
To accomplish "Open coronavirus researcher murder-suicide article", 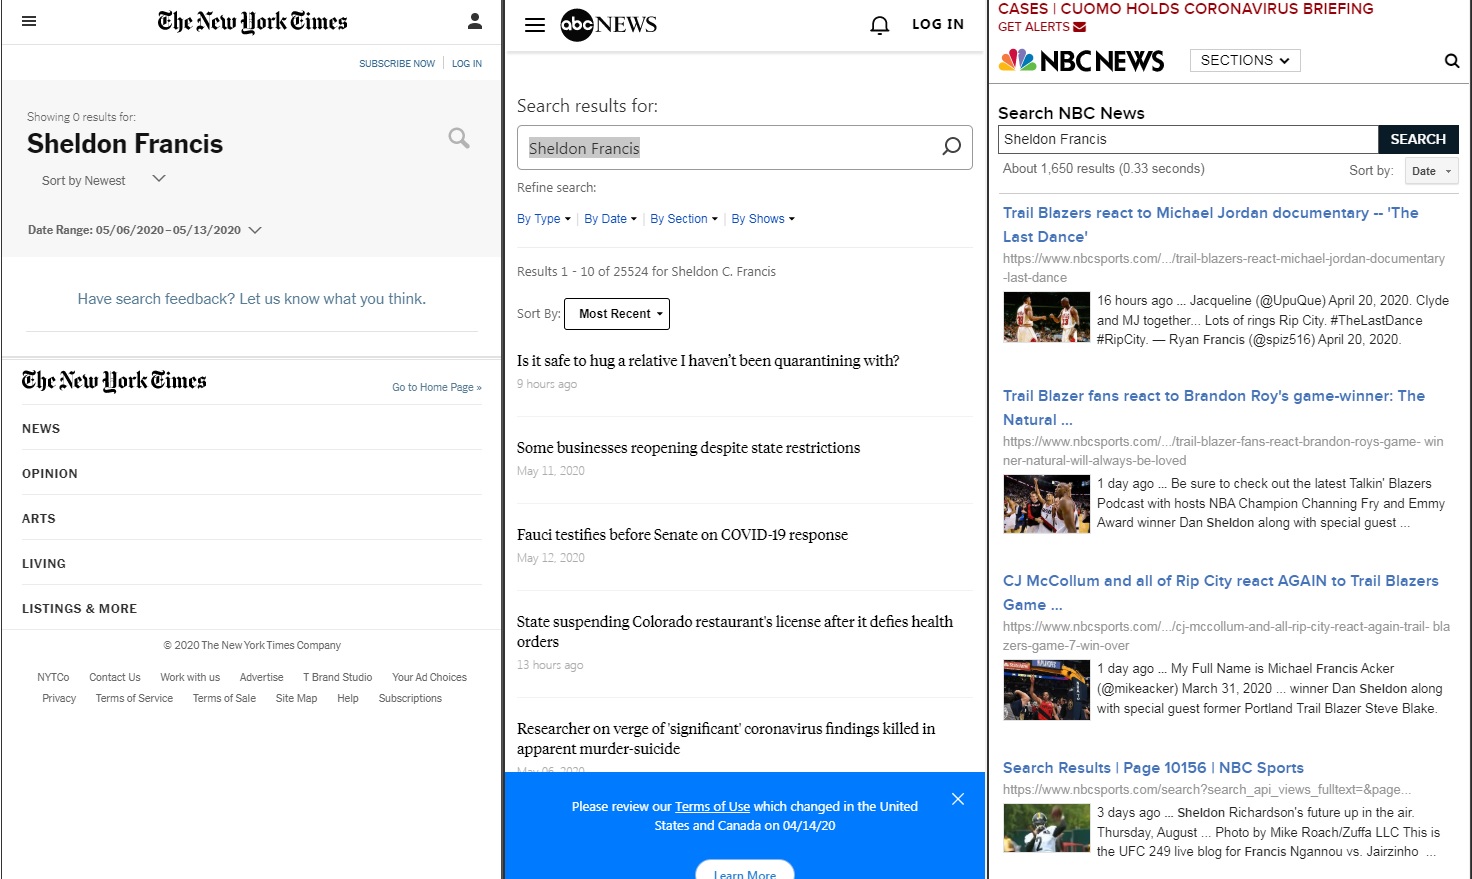I will point(726,738).
